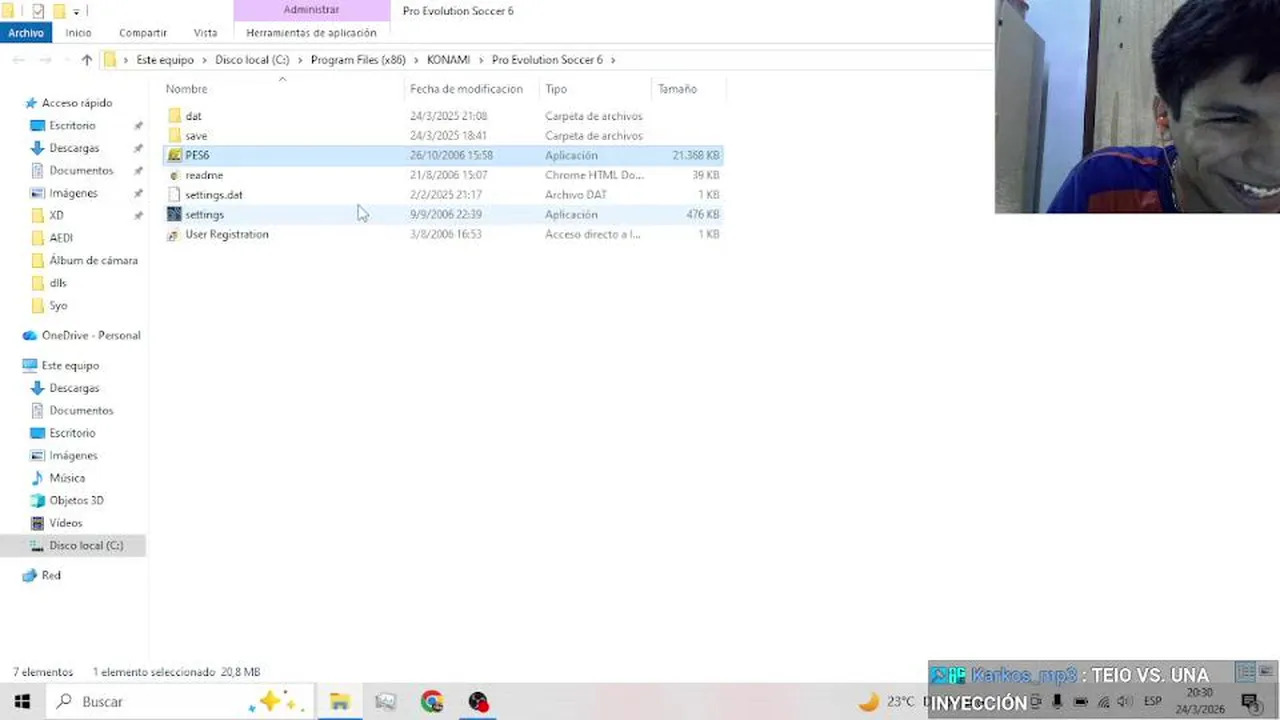Open the red recorder app on taskbar

478,702
